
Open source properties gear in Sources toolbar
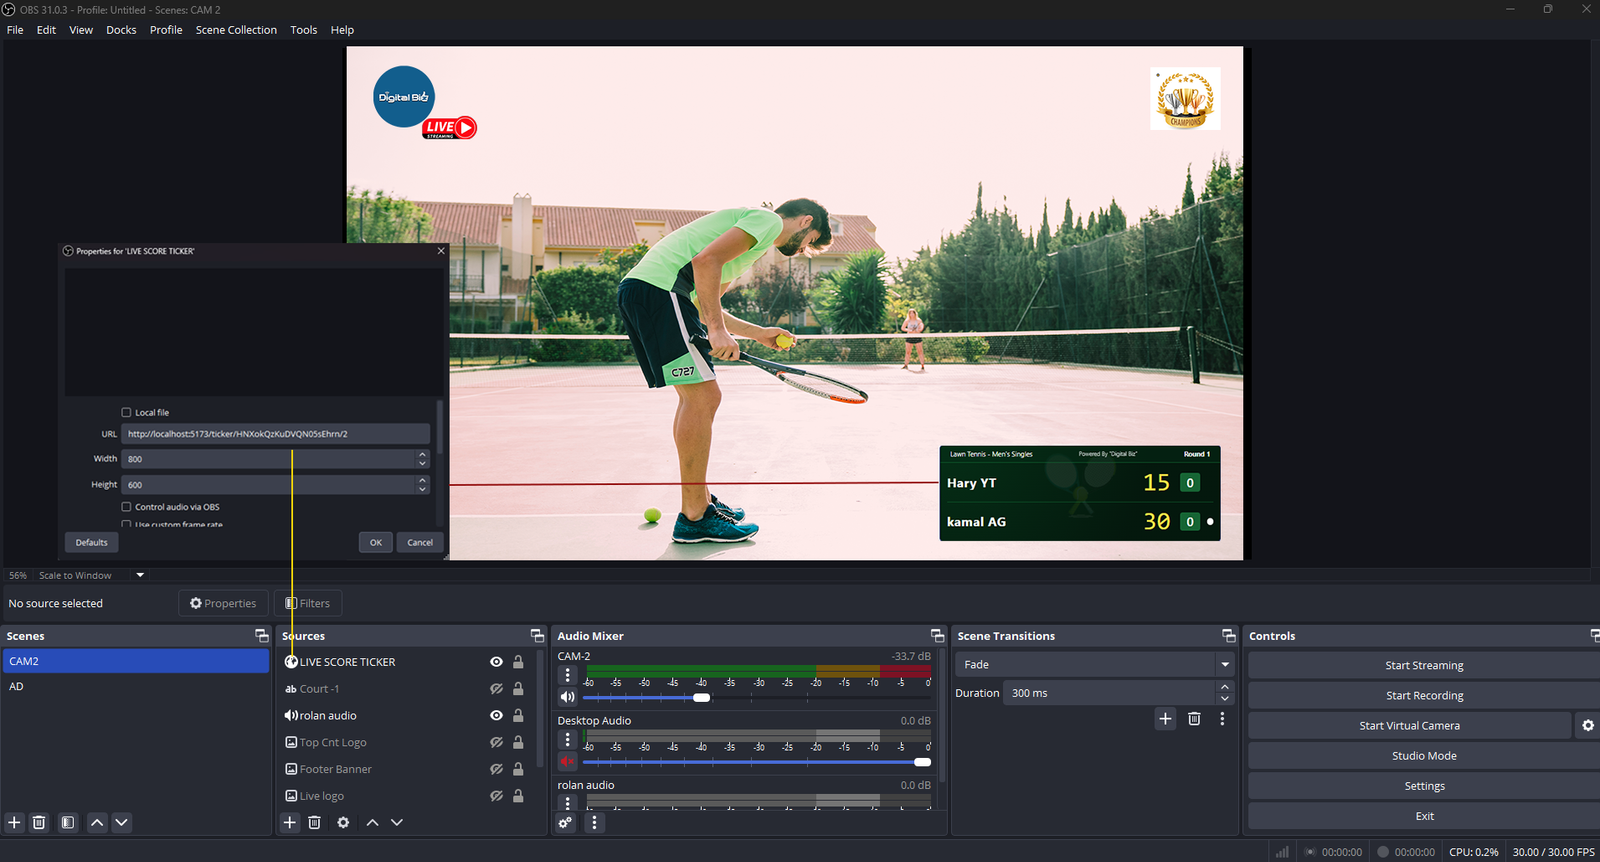[x=343, y=822]
